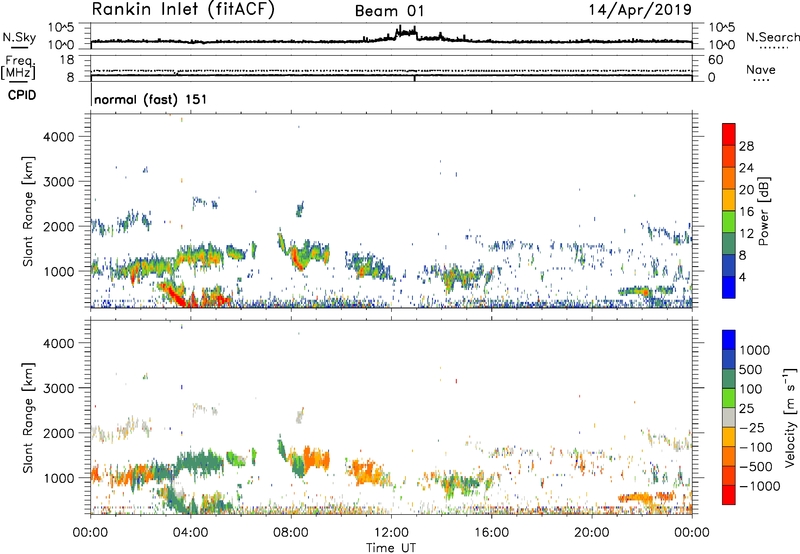800x554 pixels.
Task: Click the noise peak near 12:30 in sky-noise plot
Action: point(406,32)
